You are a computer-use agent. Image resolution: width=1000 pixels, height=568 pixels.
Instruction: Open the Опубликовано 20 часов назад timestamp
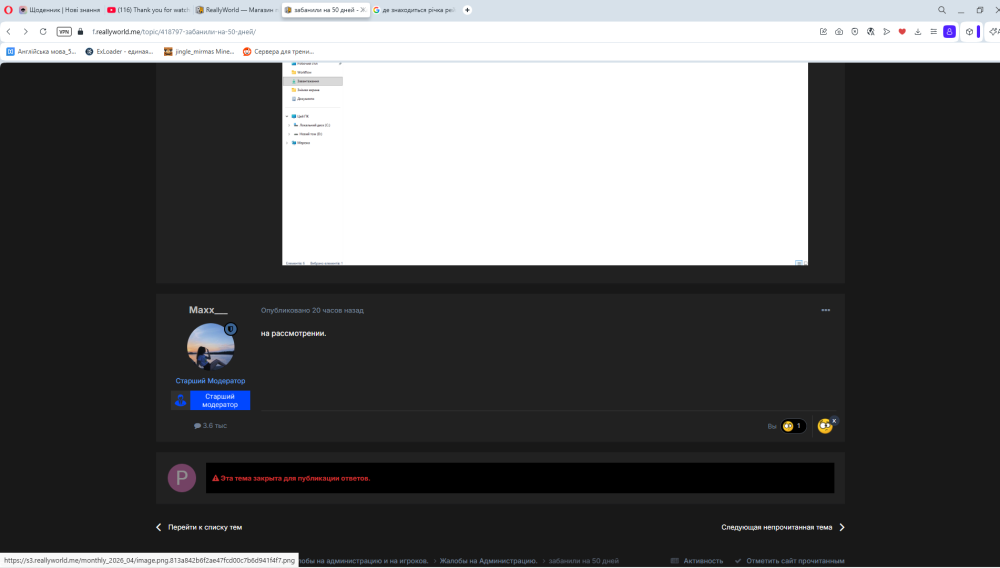coord(312,310)
